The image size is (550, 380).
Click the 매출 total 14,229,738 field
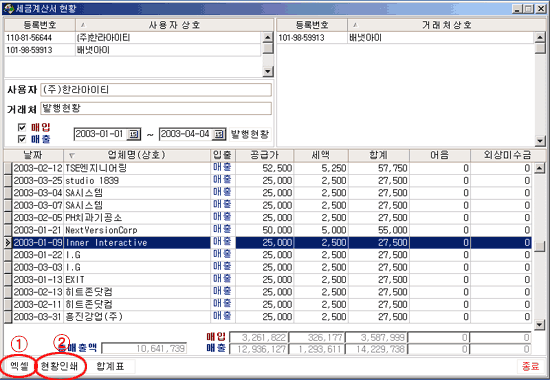[376, 349]
